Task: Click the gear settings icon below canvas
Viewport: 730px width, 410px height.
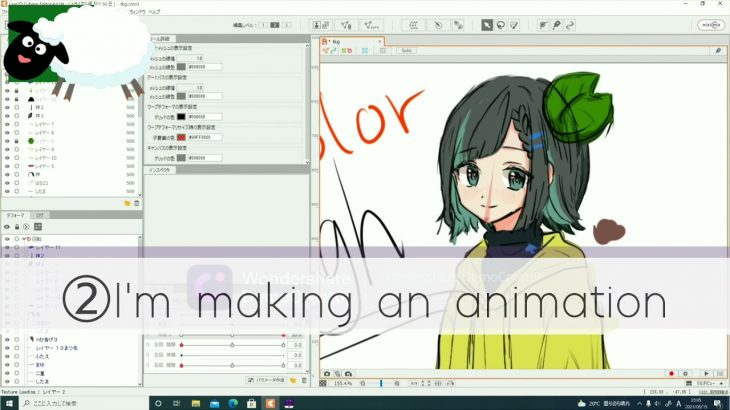Action: coord(685,374)
